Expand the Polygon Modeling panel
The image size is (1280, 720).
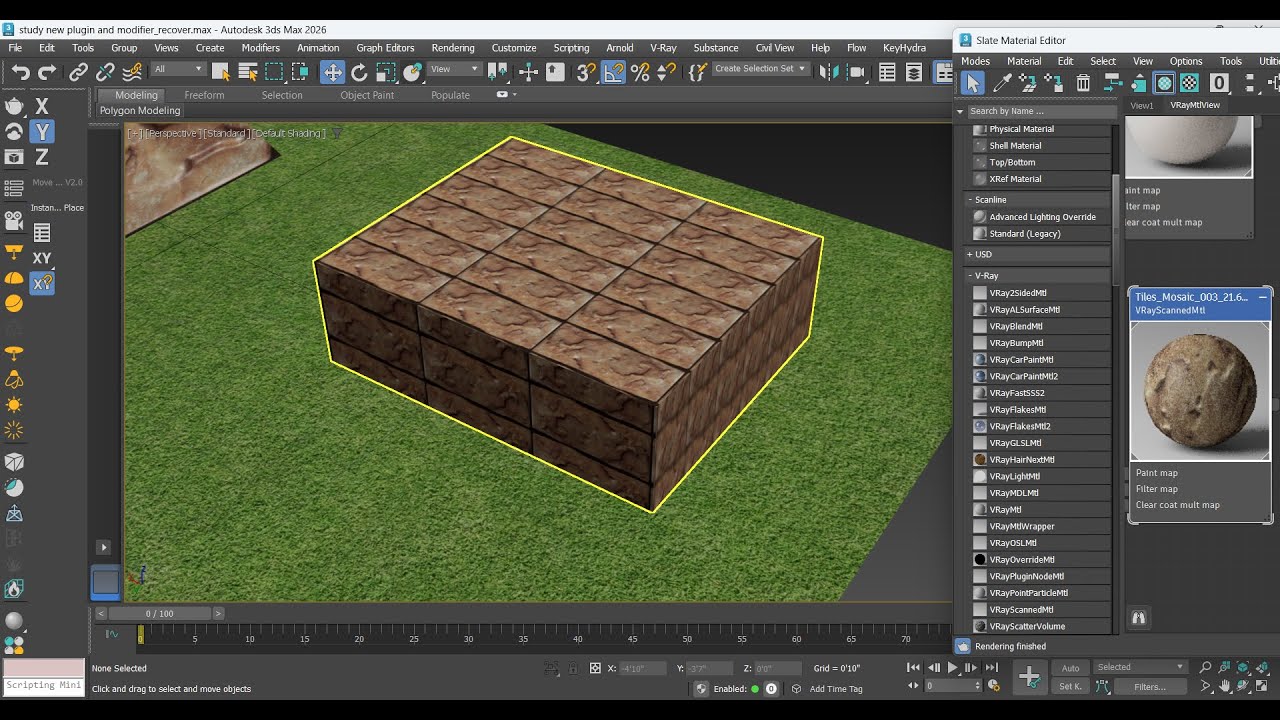pyautogui.click(x=140, y=111)
